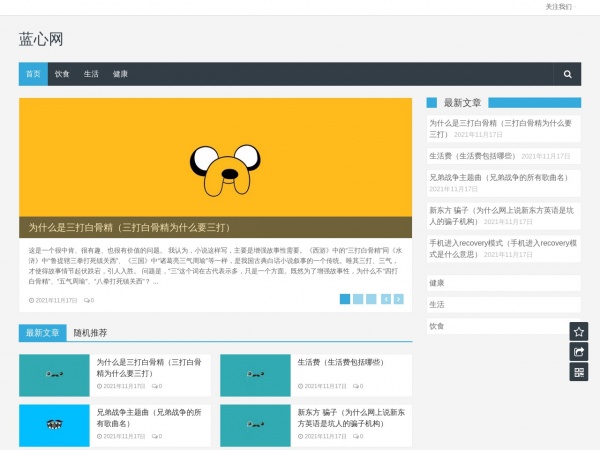
Task: Click the 关注我们 link at top right
Action: 558,7
